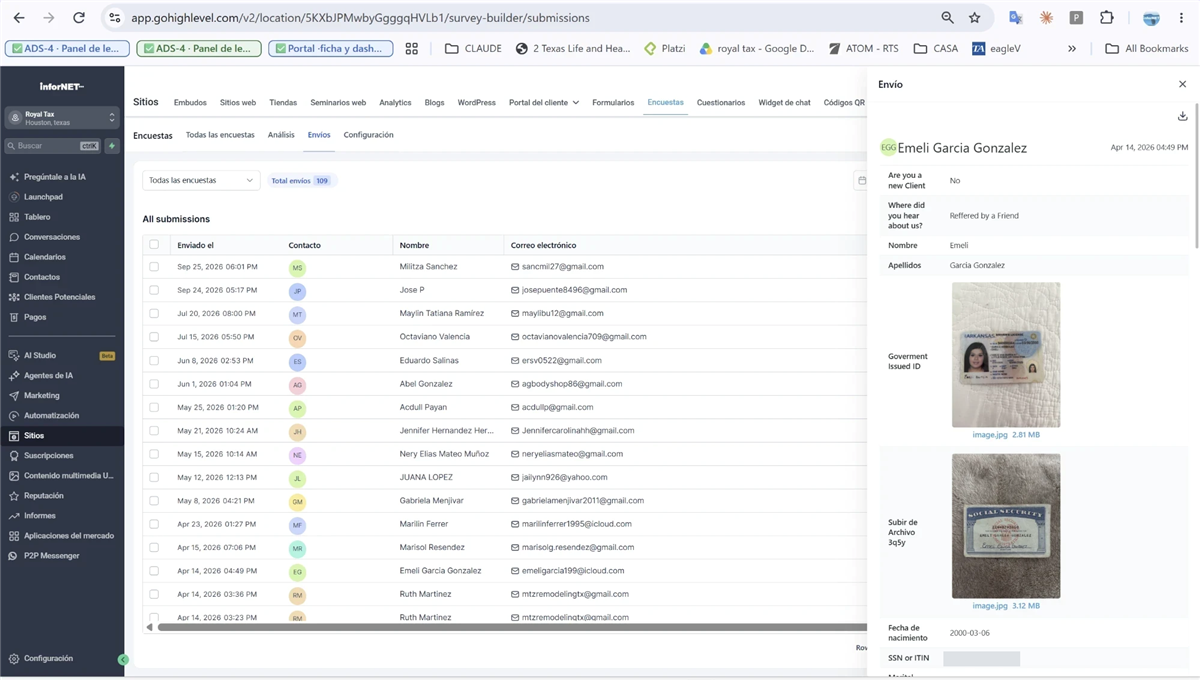The height and width of the screenshot is (680, 1200).
Task: Go to the Formularios tab
Action: coord(613,102)
